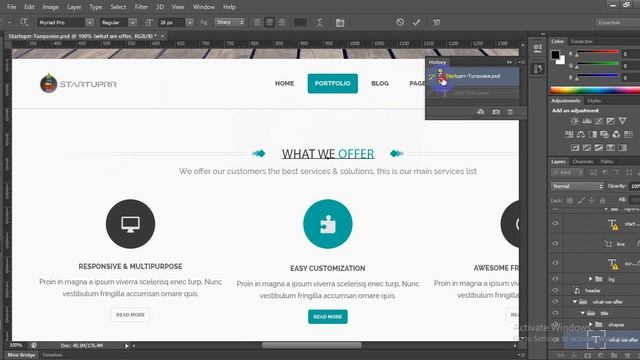
Task: Click the font size input field
Action: [x=172, y=22]
